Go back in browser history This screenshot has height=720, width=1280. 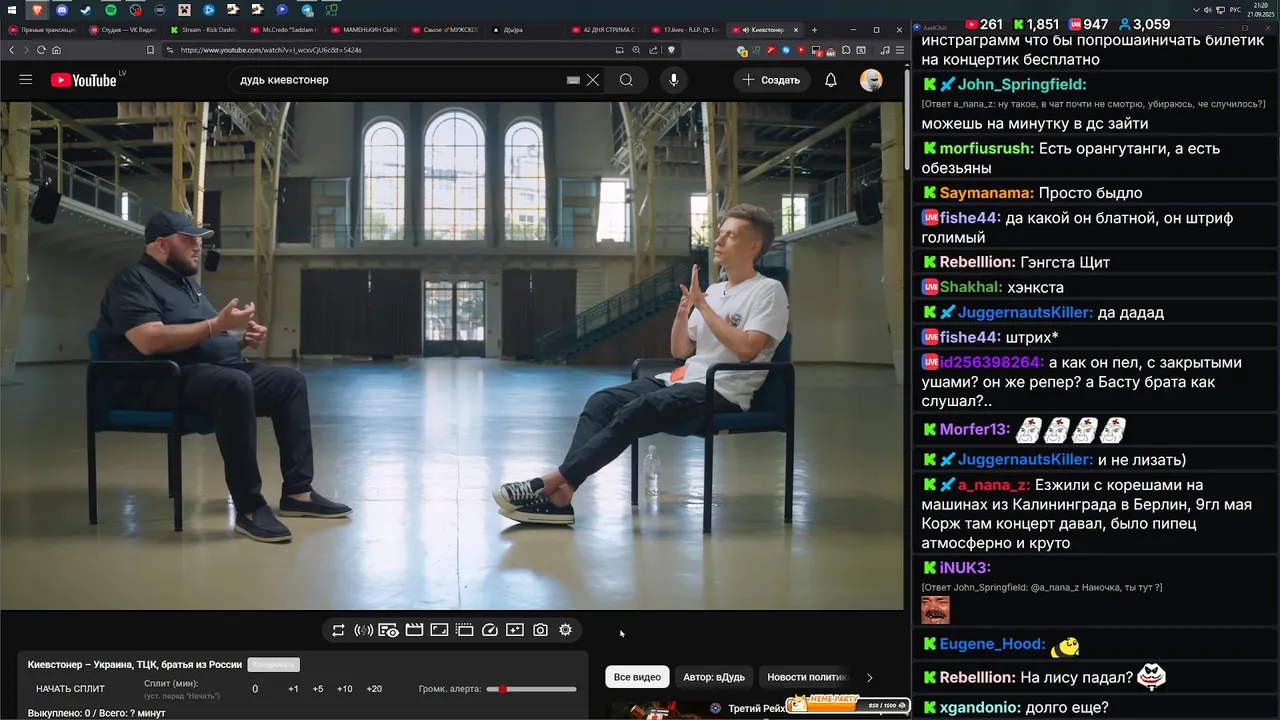pyautogui.click(x=11, y=50)
